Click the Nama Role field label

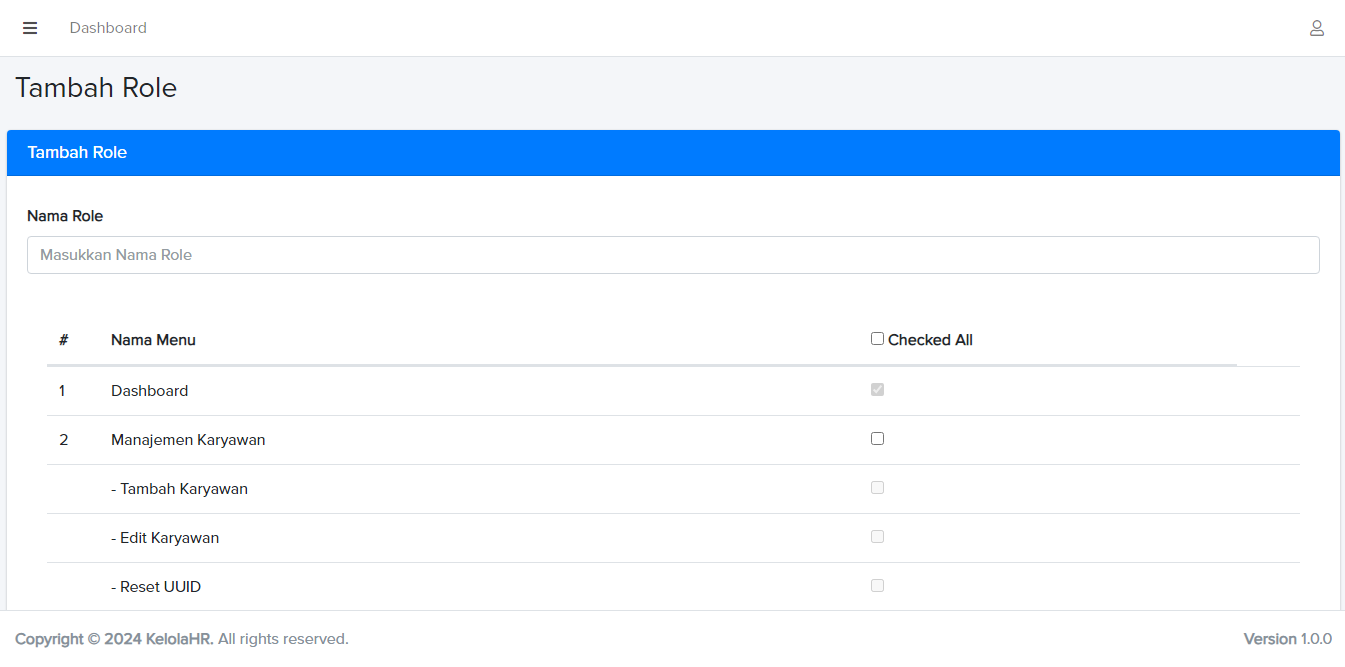[x=65, y=216]
